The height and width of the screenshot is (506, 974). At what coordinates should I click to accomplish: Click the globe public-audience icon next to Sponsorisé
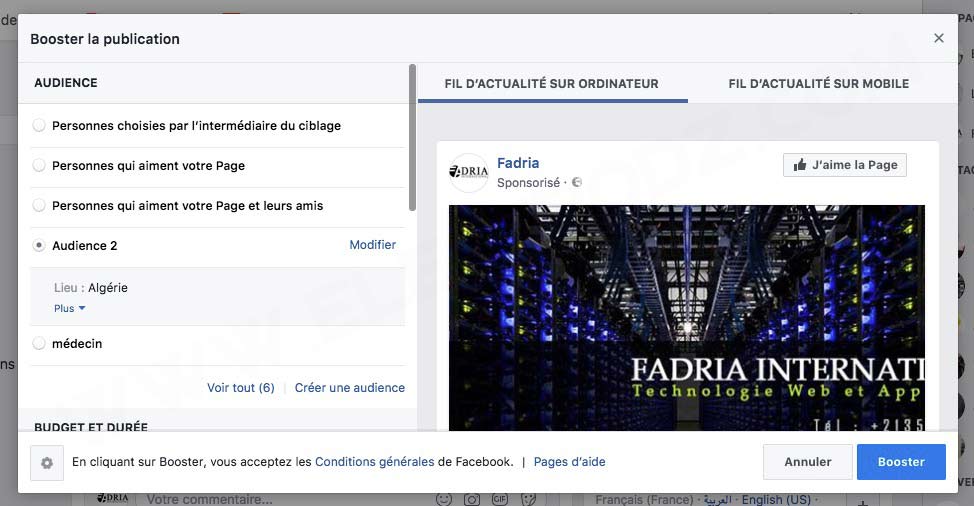click(576, 183)
